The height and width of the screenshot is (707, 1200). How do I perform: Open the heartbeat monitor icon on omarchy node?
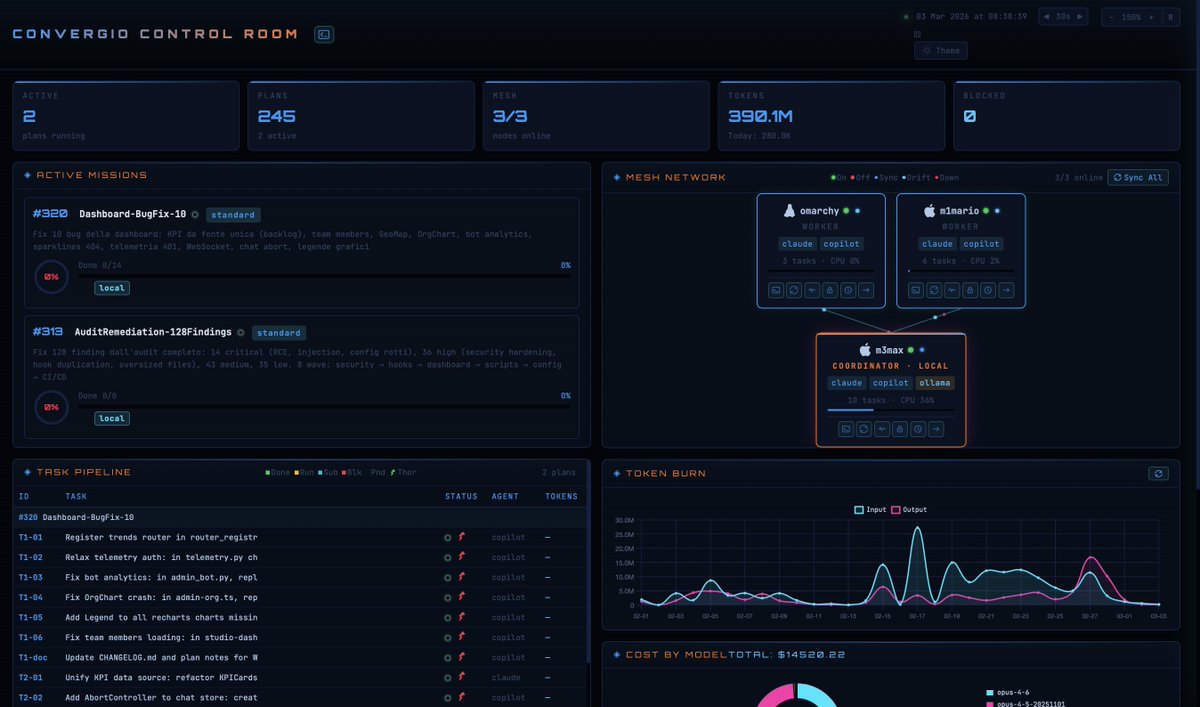(x=812, y=290)
